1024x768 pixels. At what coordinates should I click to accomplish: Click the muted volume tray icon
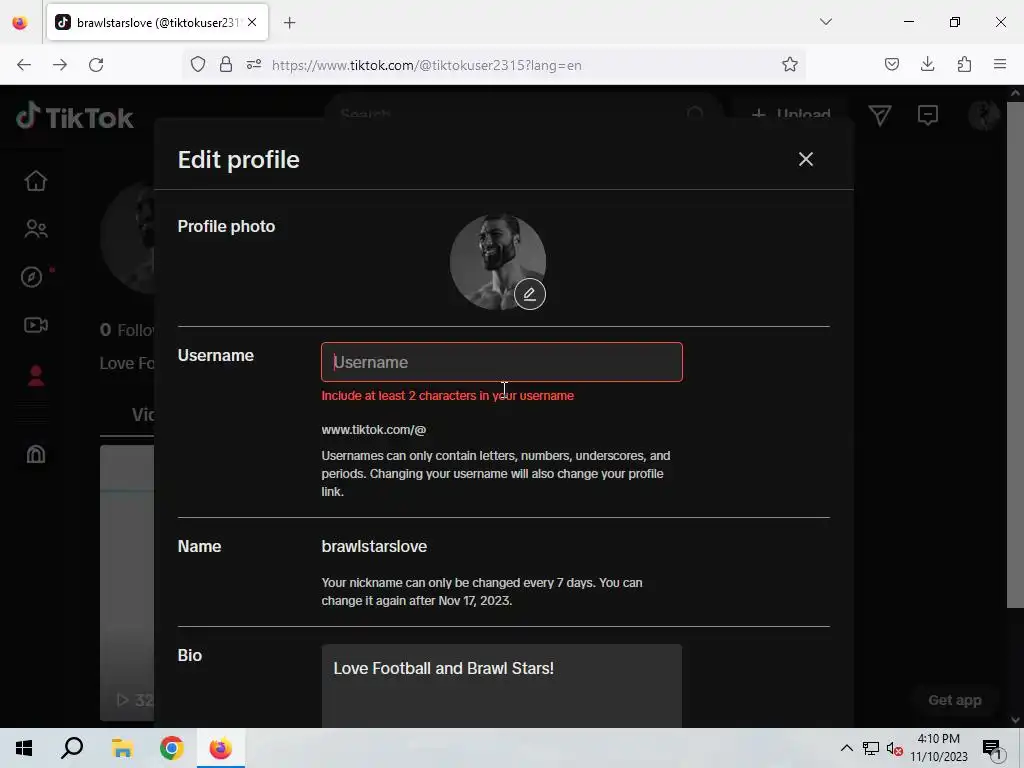pyautogui.click(x=894, y=748)
